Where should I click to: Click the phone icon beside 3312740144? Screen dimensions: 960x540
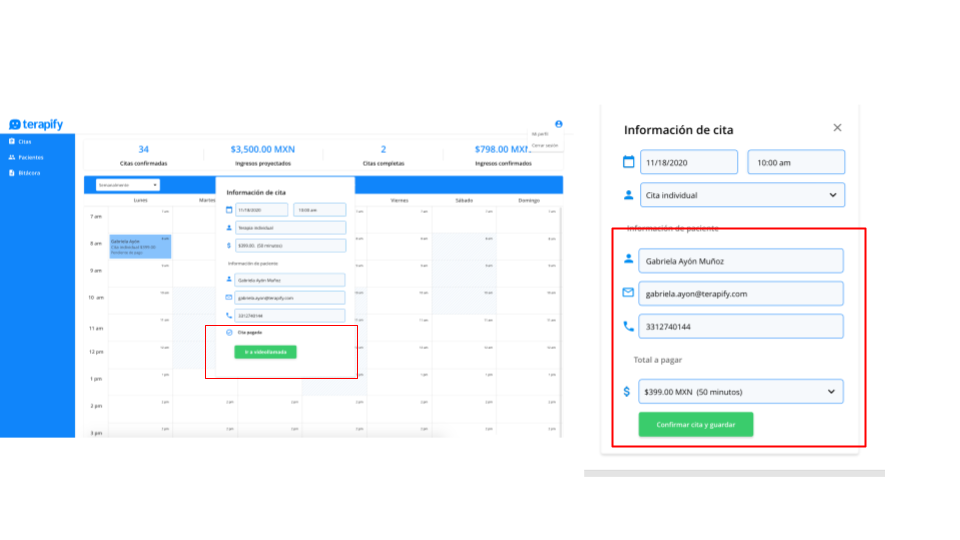tap(629, 326)
